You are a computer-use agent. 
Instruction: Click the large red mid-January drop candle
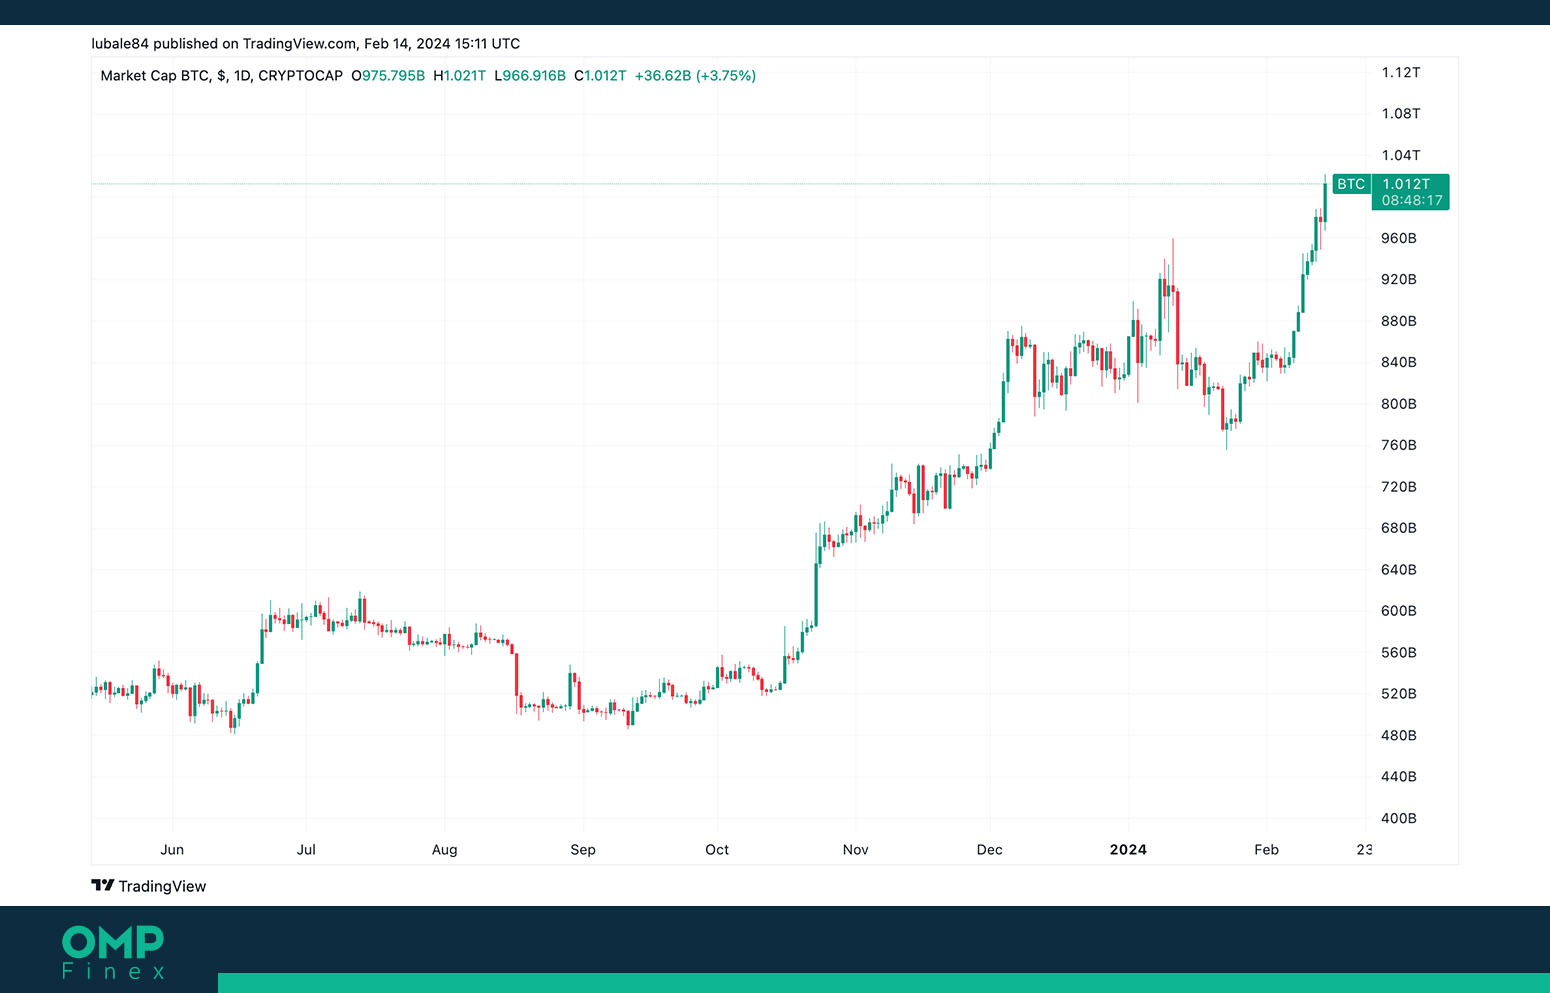(1178, 327)
